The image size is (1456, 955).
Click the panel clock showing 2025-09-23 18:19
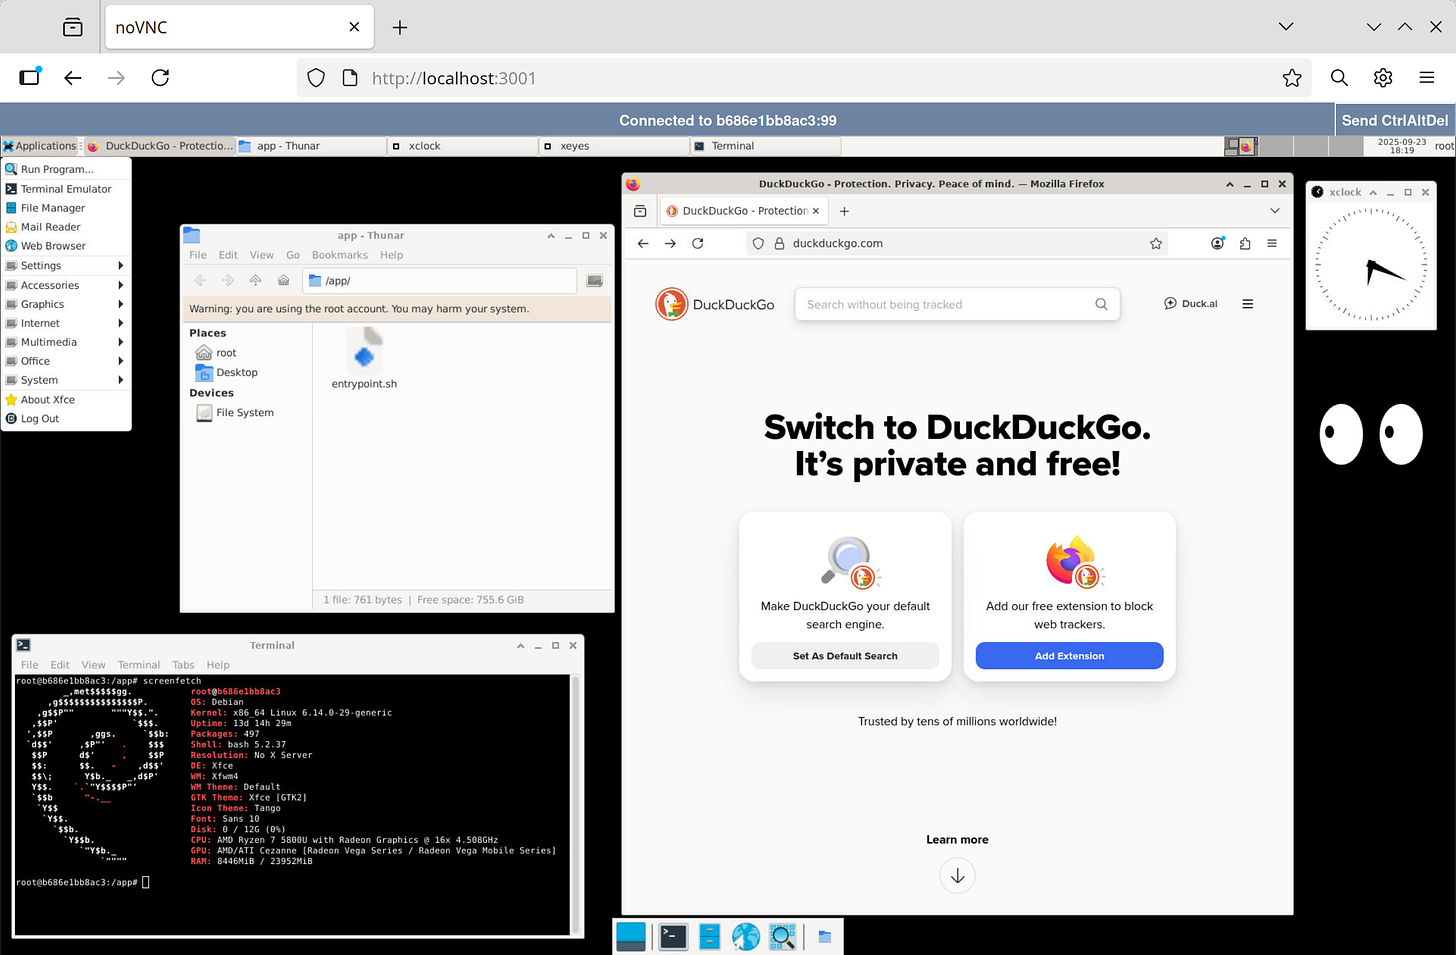click(1402, 146)
